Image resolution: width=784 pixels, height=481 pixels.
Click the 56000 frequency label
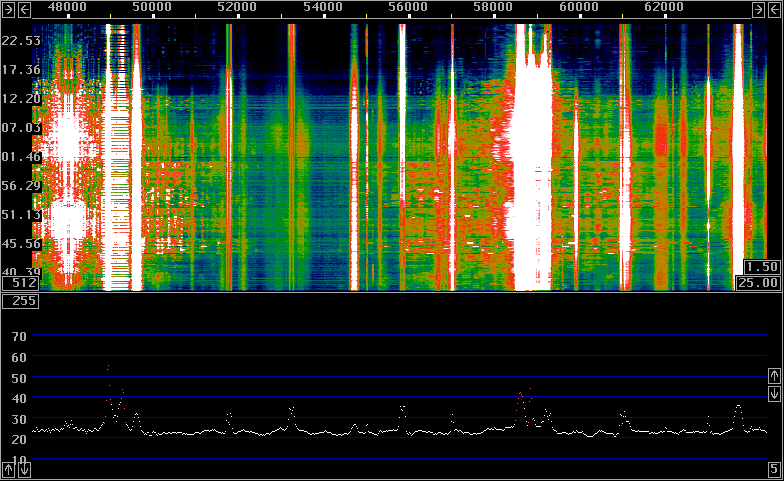[x=408, y=7]
